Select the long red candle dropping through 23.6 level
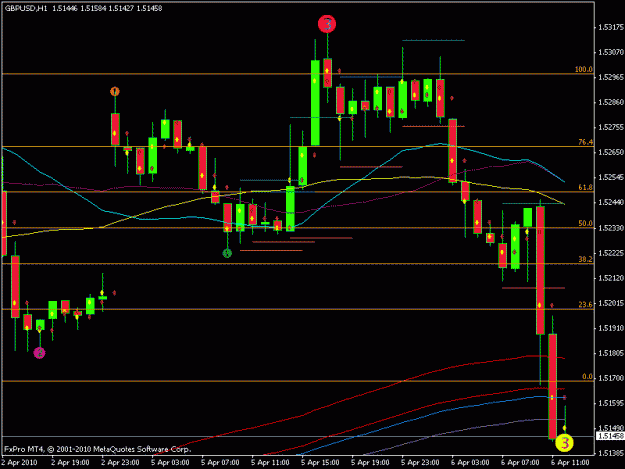 [540, 270]
